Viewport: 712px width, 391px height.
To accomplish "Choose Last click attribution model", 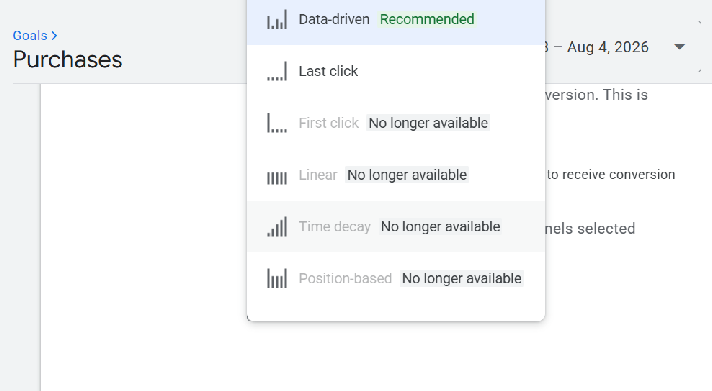I will coord(396,71).
